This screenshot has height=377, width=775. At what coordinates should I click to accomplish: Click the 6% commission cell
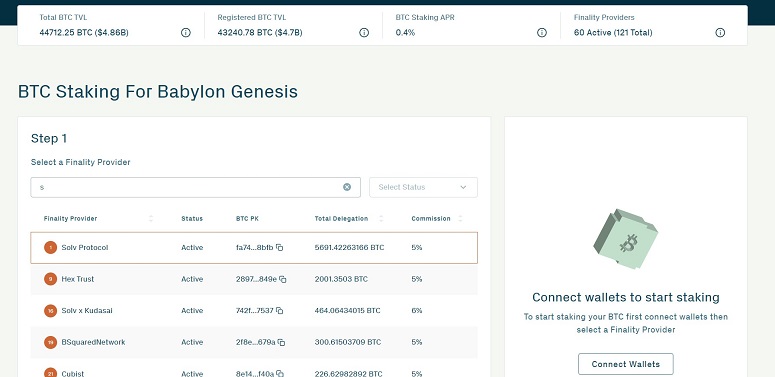tap(417, 311)
